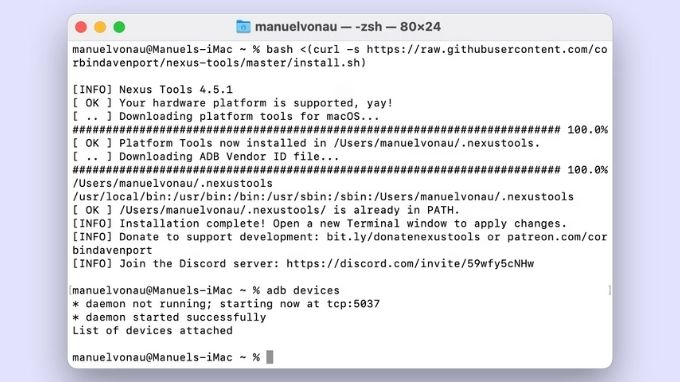
Task: Click the '[INFO] Nexus Tools 4.5.1' line
Action: pos(153,90)
